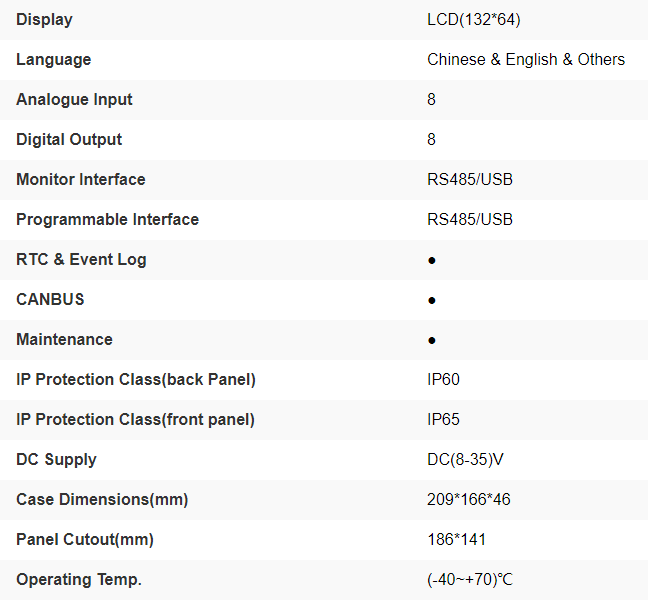
Task: Click the IP Protection Class(front panel) label
Action: [x=135, y=420]
